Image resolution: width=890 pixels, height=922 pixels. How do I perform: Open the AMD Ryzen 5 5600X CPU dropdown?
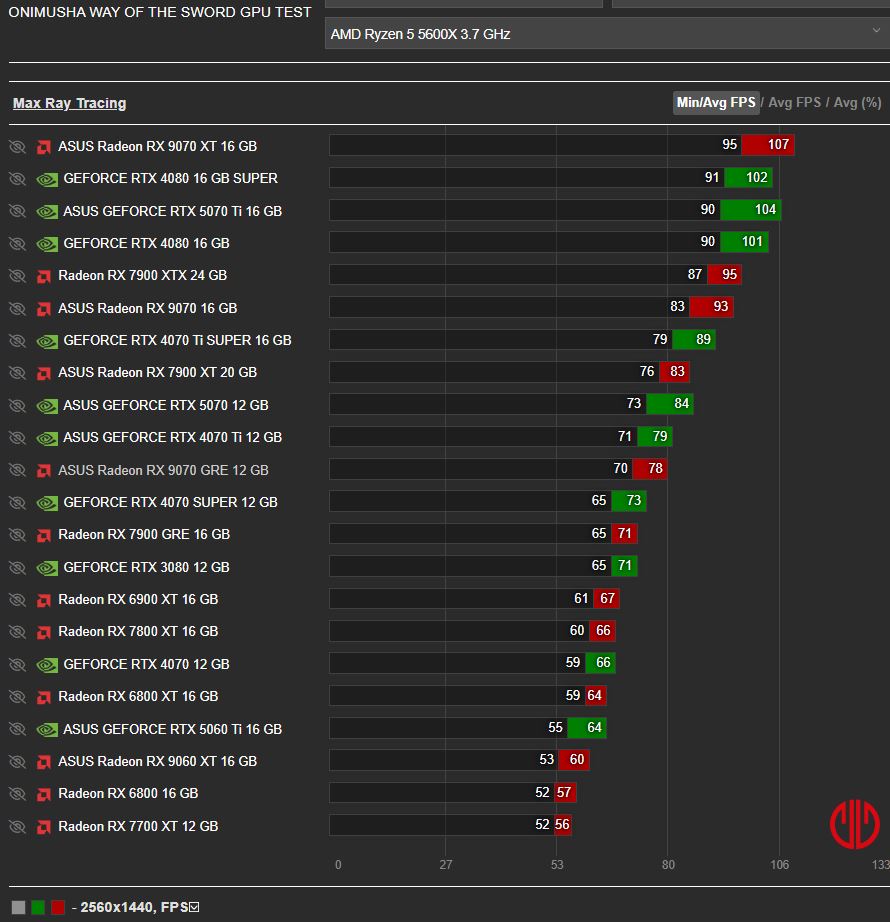click(607, 34)
